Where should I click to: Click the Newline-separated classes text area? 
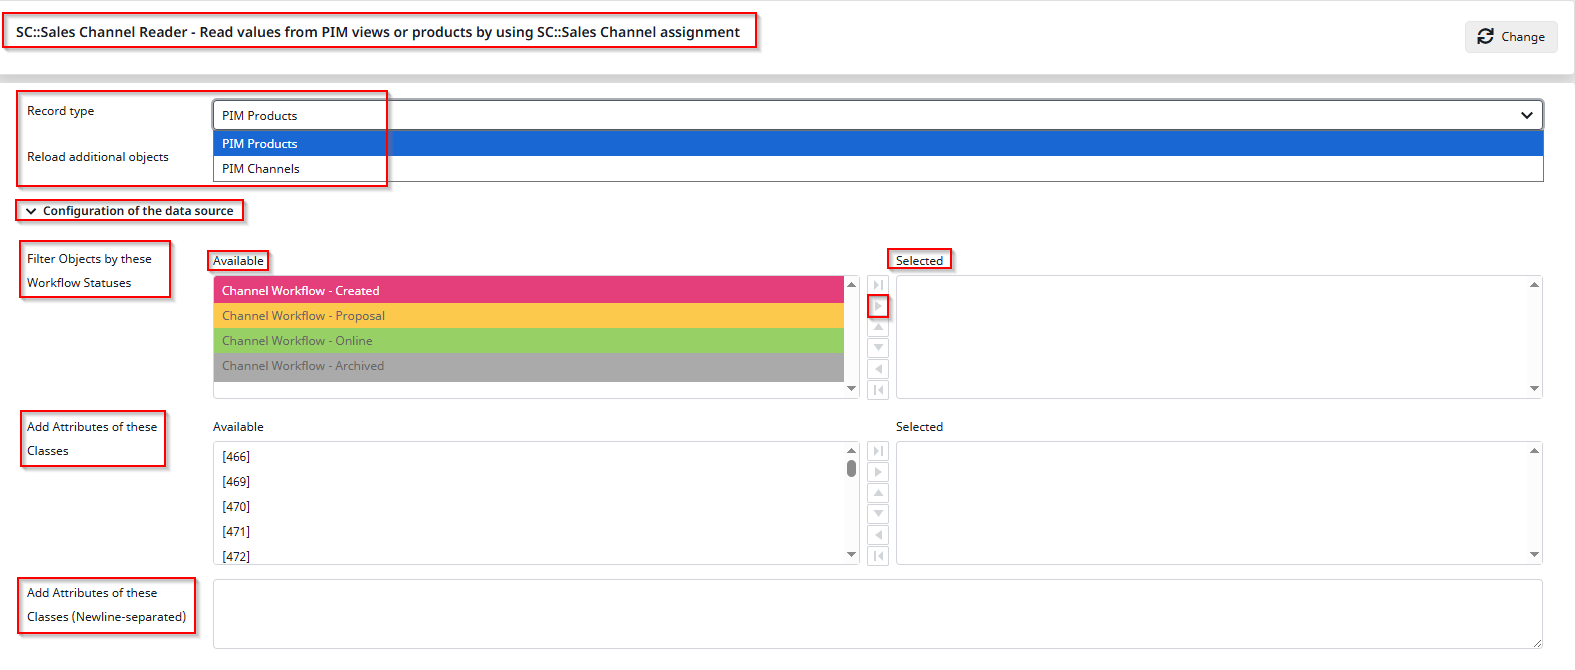click(877, 613)
